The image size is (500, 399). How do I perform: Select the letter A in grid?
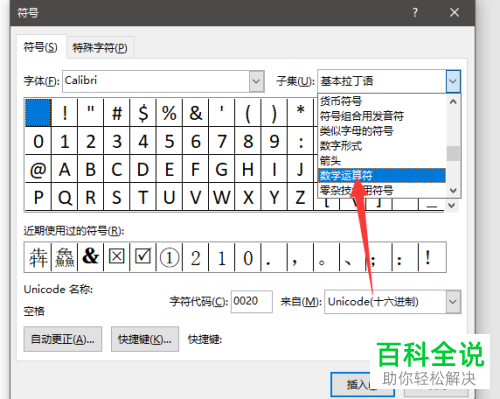click(x=65, y=169)
